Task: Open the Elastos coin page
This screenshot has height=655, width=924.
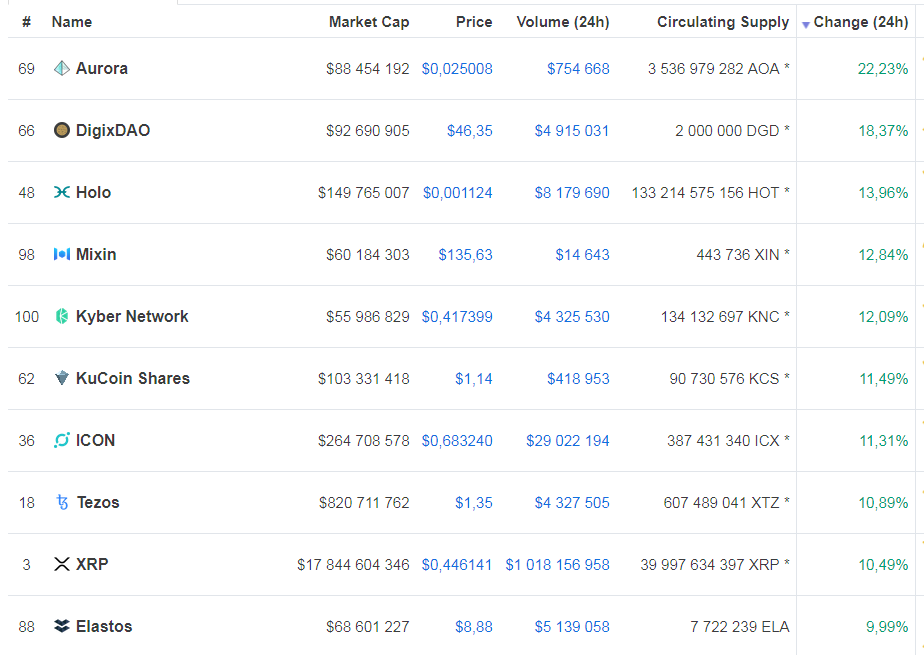Action: pos(104,626)
